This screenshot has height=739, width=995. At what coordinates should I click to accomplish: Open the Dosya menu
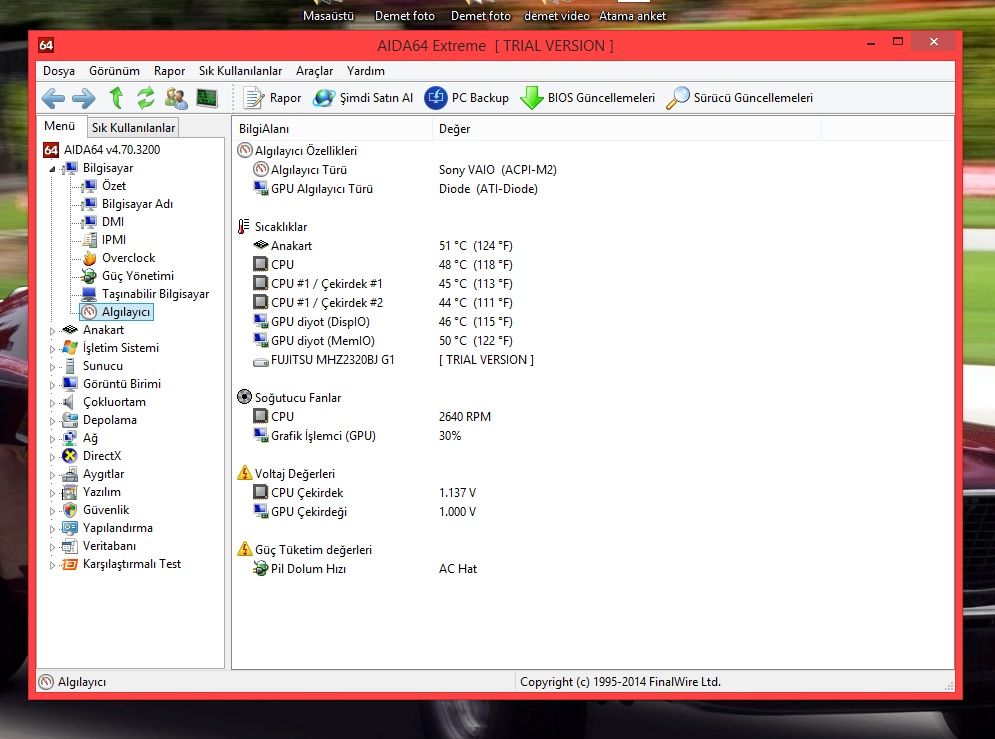[x=59, y=71]
